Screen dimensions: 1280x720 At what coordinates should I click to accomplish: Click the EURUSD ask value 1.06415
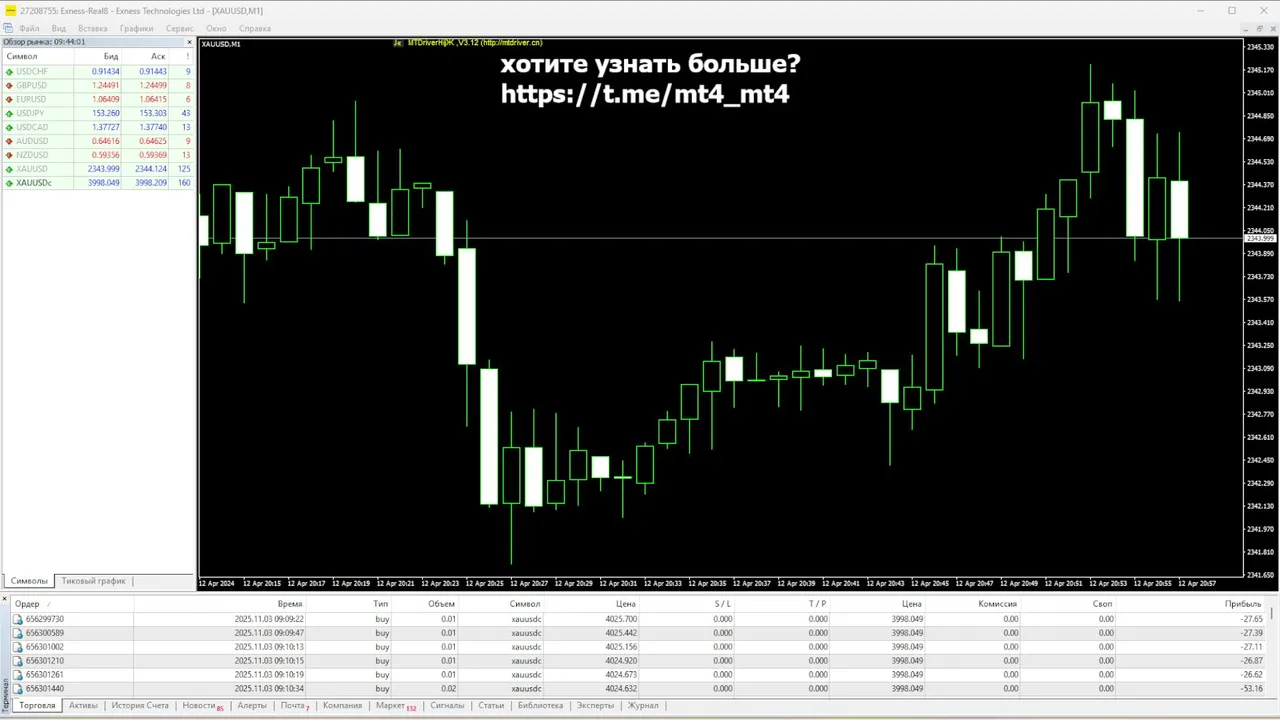pos(154,100)
